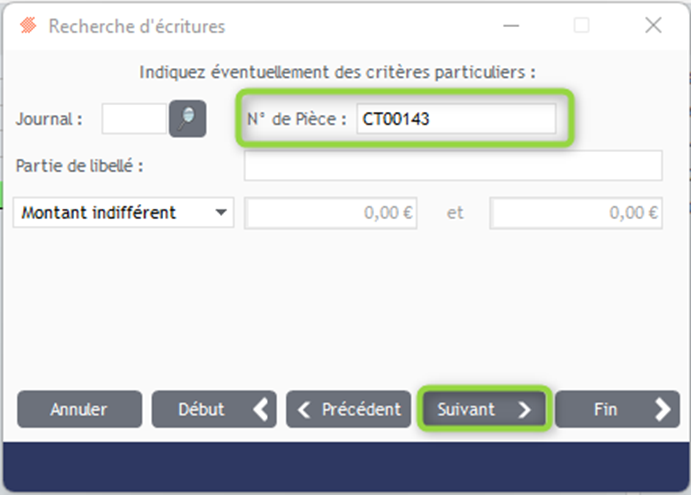Click the Début left chevron icon
Screen dimensions: 691x495
click(261, 409)
